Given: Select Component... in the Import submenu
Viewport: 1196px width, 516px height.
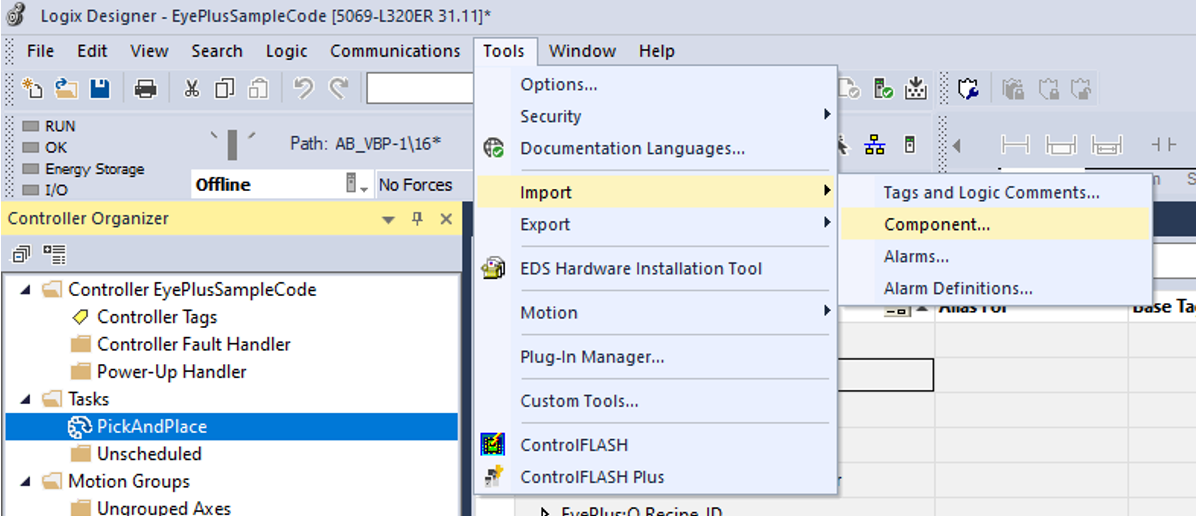Looking at the screenshot, I should [x=937, y=225].
